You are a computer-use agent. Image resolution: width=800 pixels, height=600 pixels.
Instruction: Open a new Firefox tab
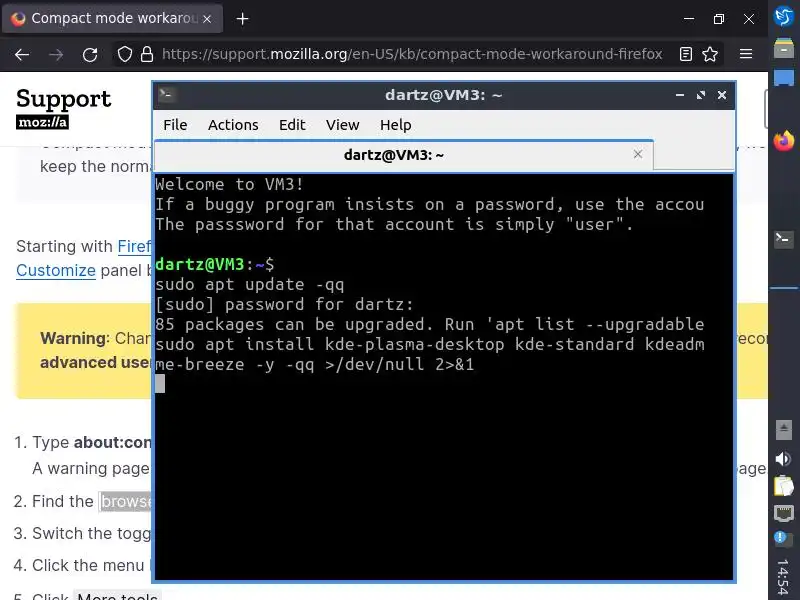point(243,19)
